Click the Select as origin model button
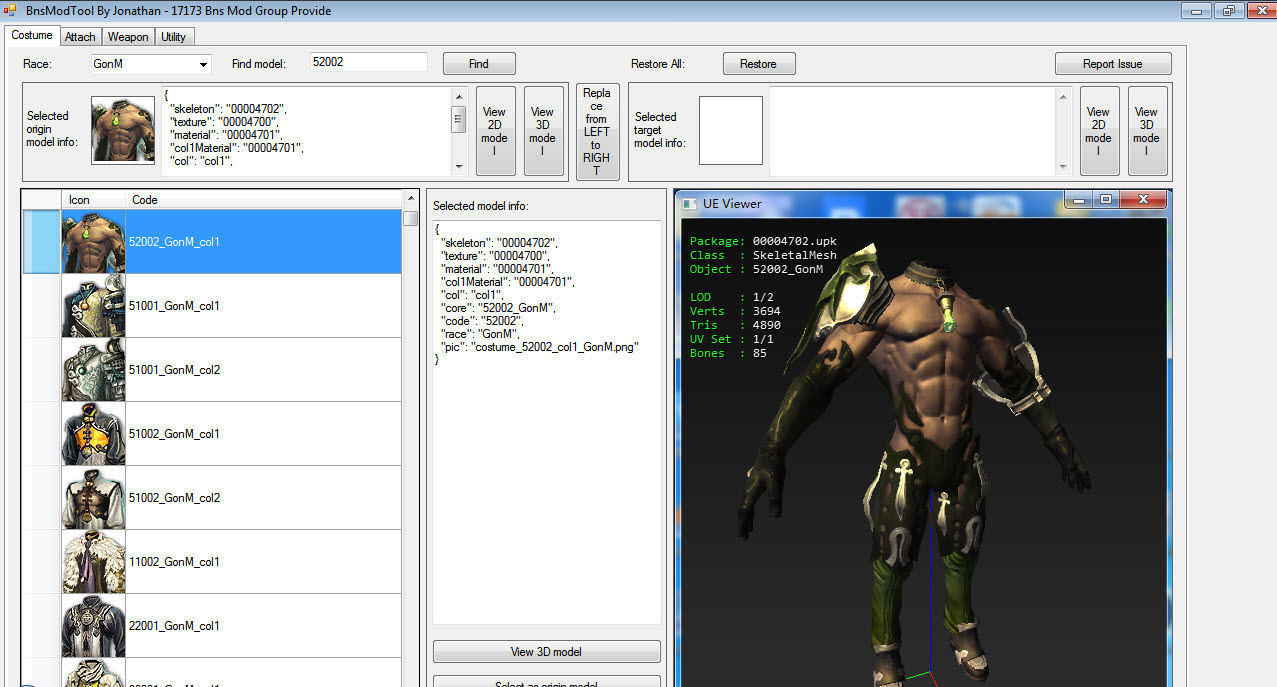Viewport: 1277px width, 687px height. (547, 683)
